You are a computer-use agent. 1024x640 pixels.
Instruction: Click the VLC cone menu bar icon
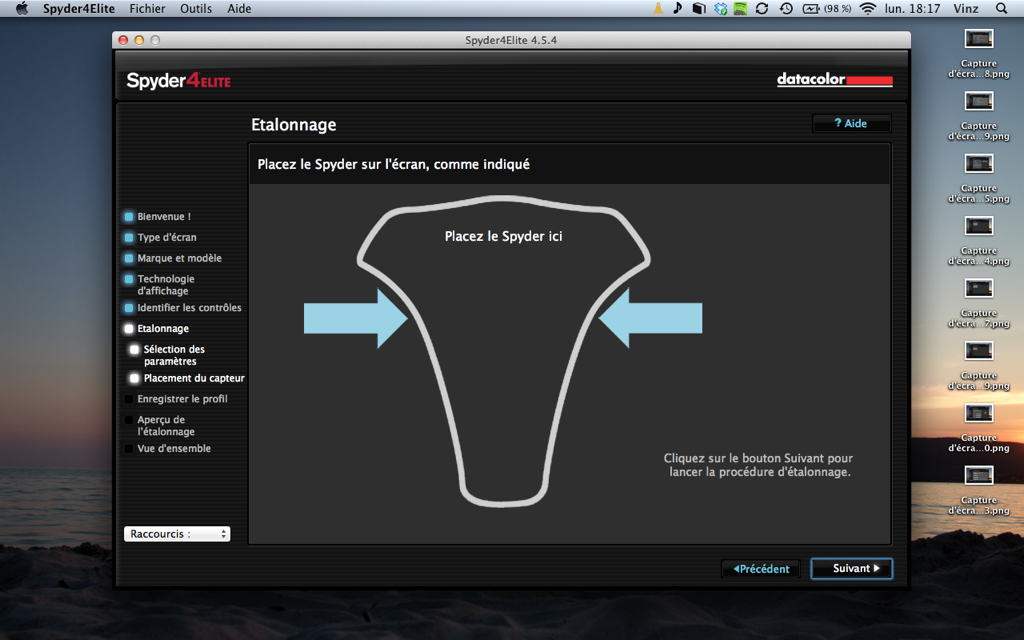tap(657, 8)
